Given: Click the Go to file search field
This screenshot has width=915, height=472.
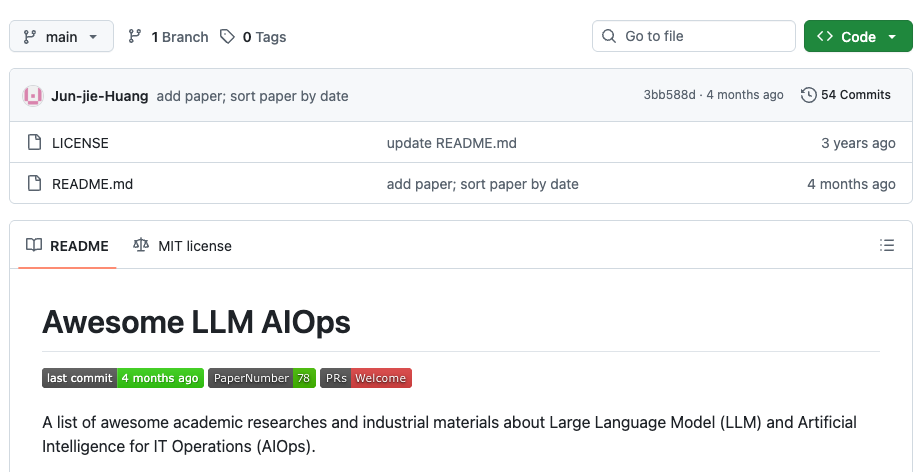Looking at the screenshot, I should (x=694, y=36).
